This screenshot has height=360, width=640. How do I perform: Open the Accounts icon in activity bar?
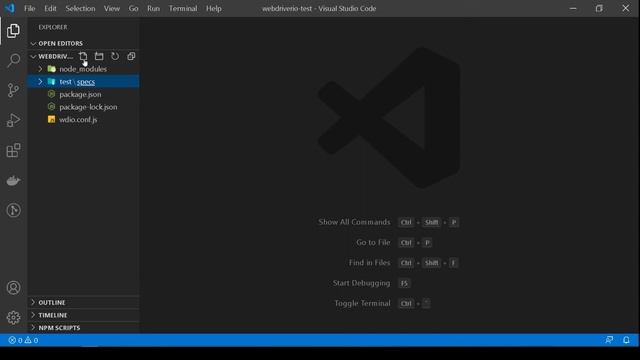point(13,288)
